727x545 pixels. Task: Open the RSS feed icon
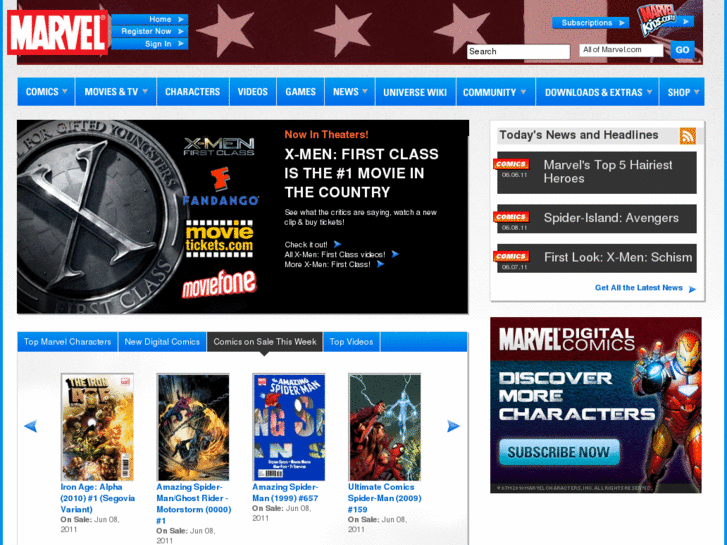tap(688, 136)
